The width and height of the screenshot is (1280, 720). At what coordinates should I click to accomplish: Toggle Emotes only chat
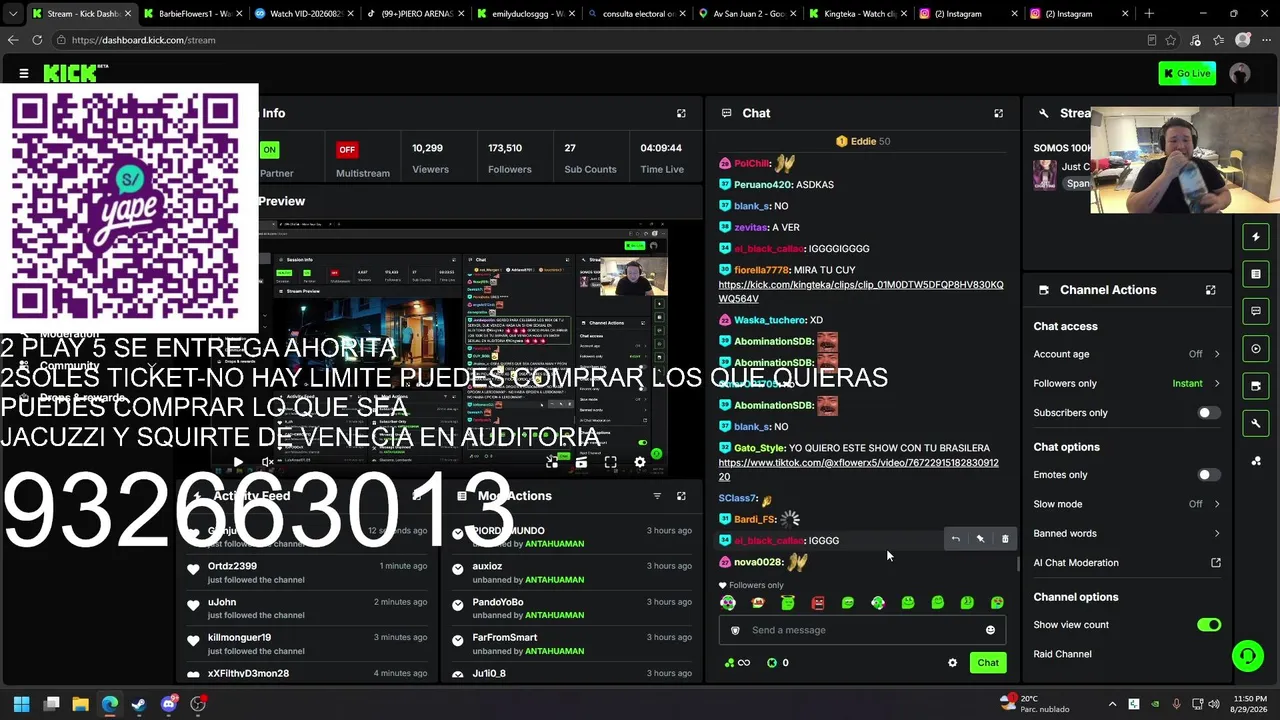[1209, 475]
